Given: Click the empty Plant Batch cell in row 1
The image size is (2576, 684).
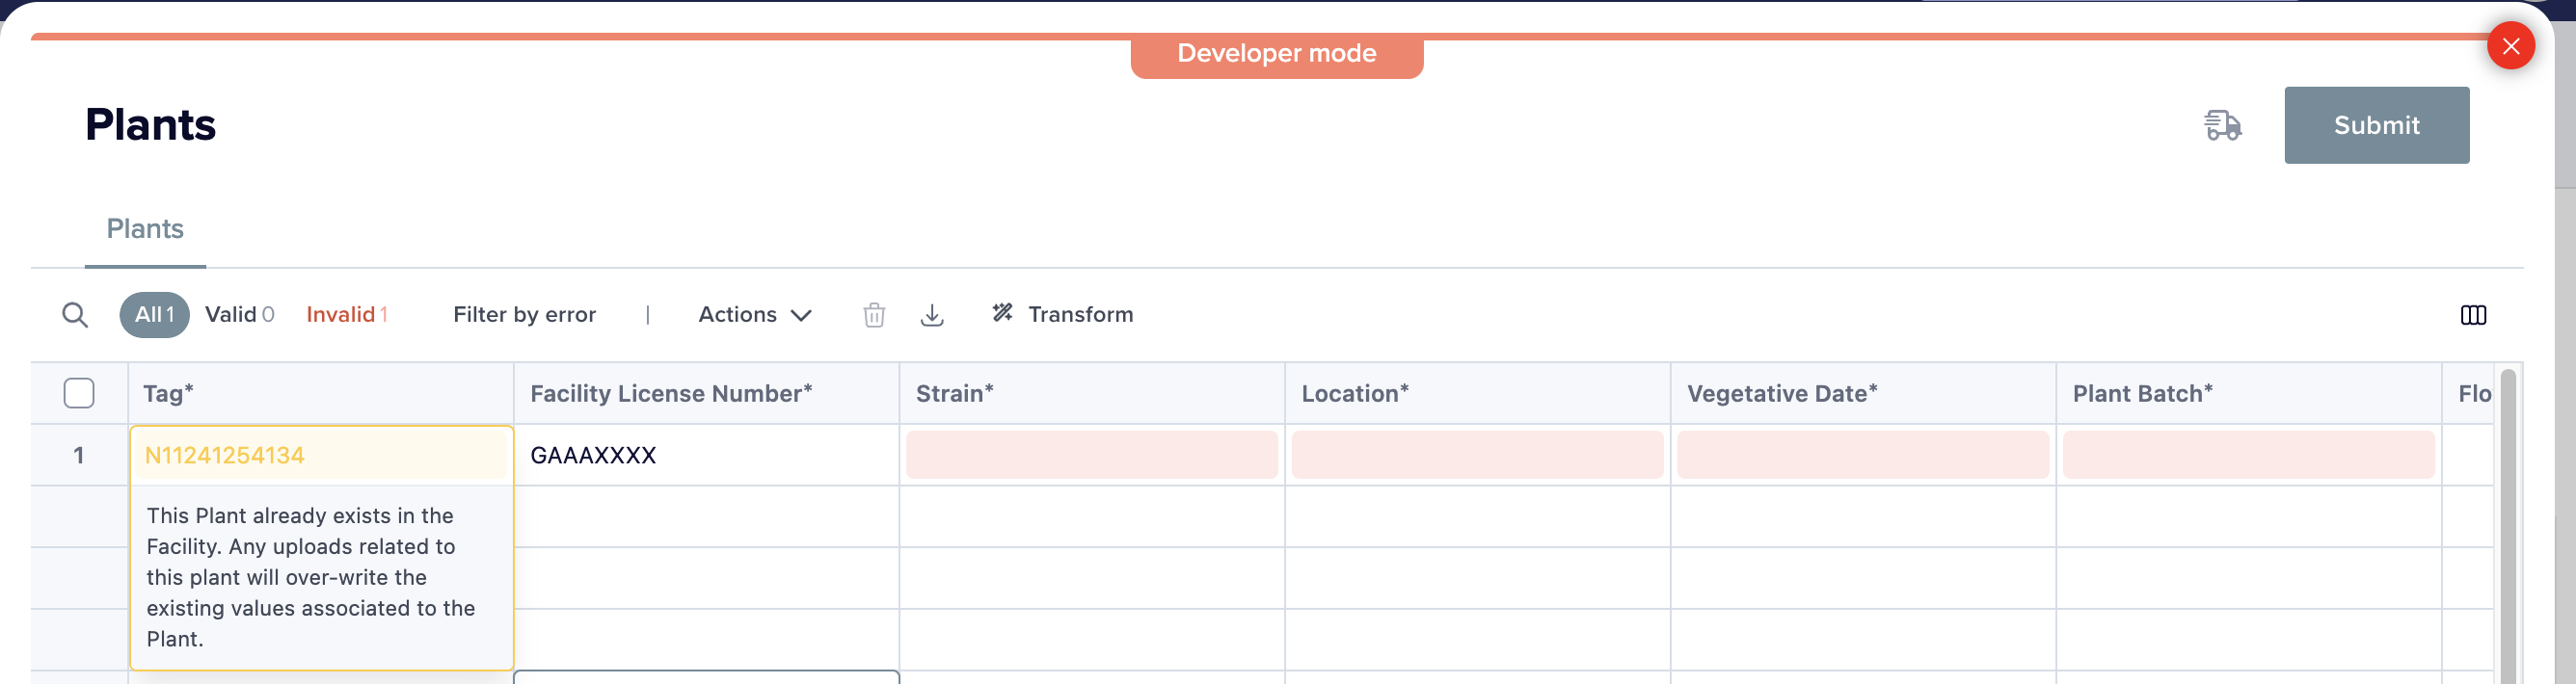Looking at the screenshot, I should 2248,455.
